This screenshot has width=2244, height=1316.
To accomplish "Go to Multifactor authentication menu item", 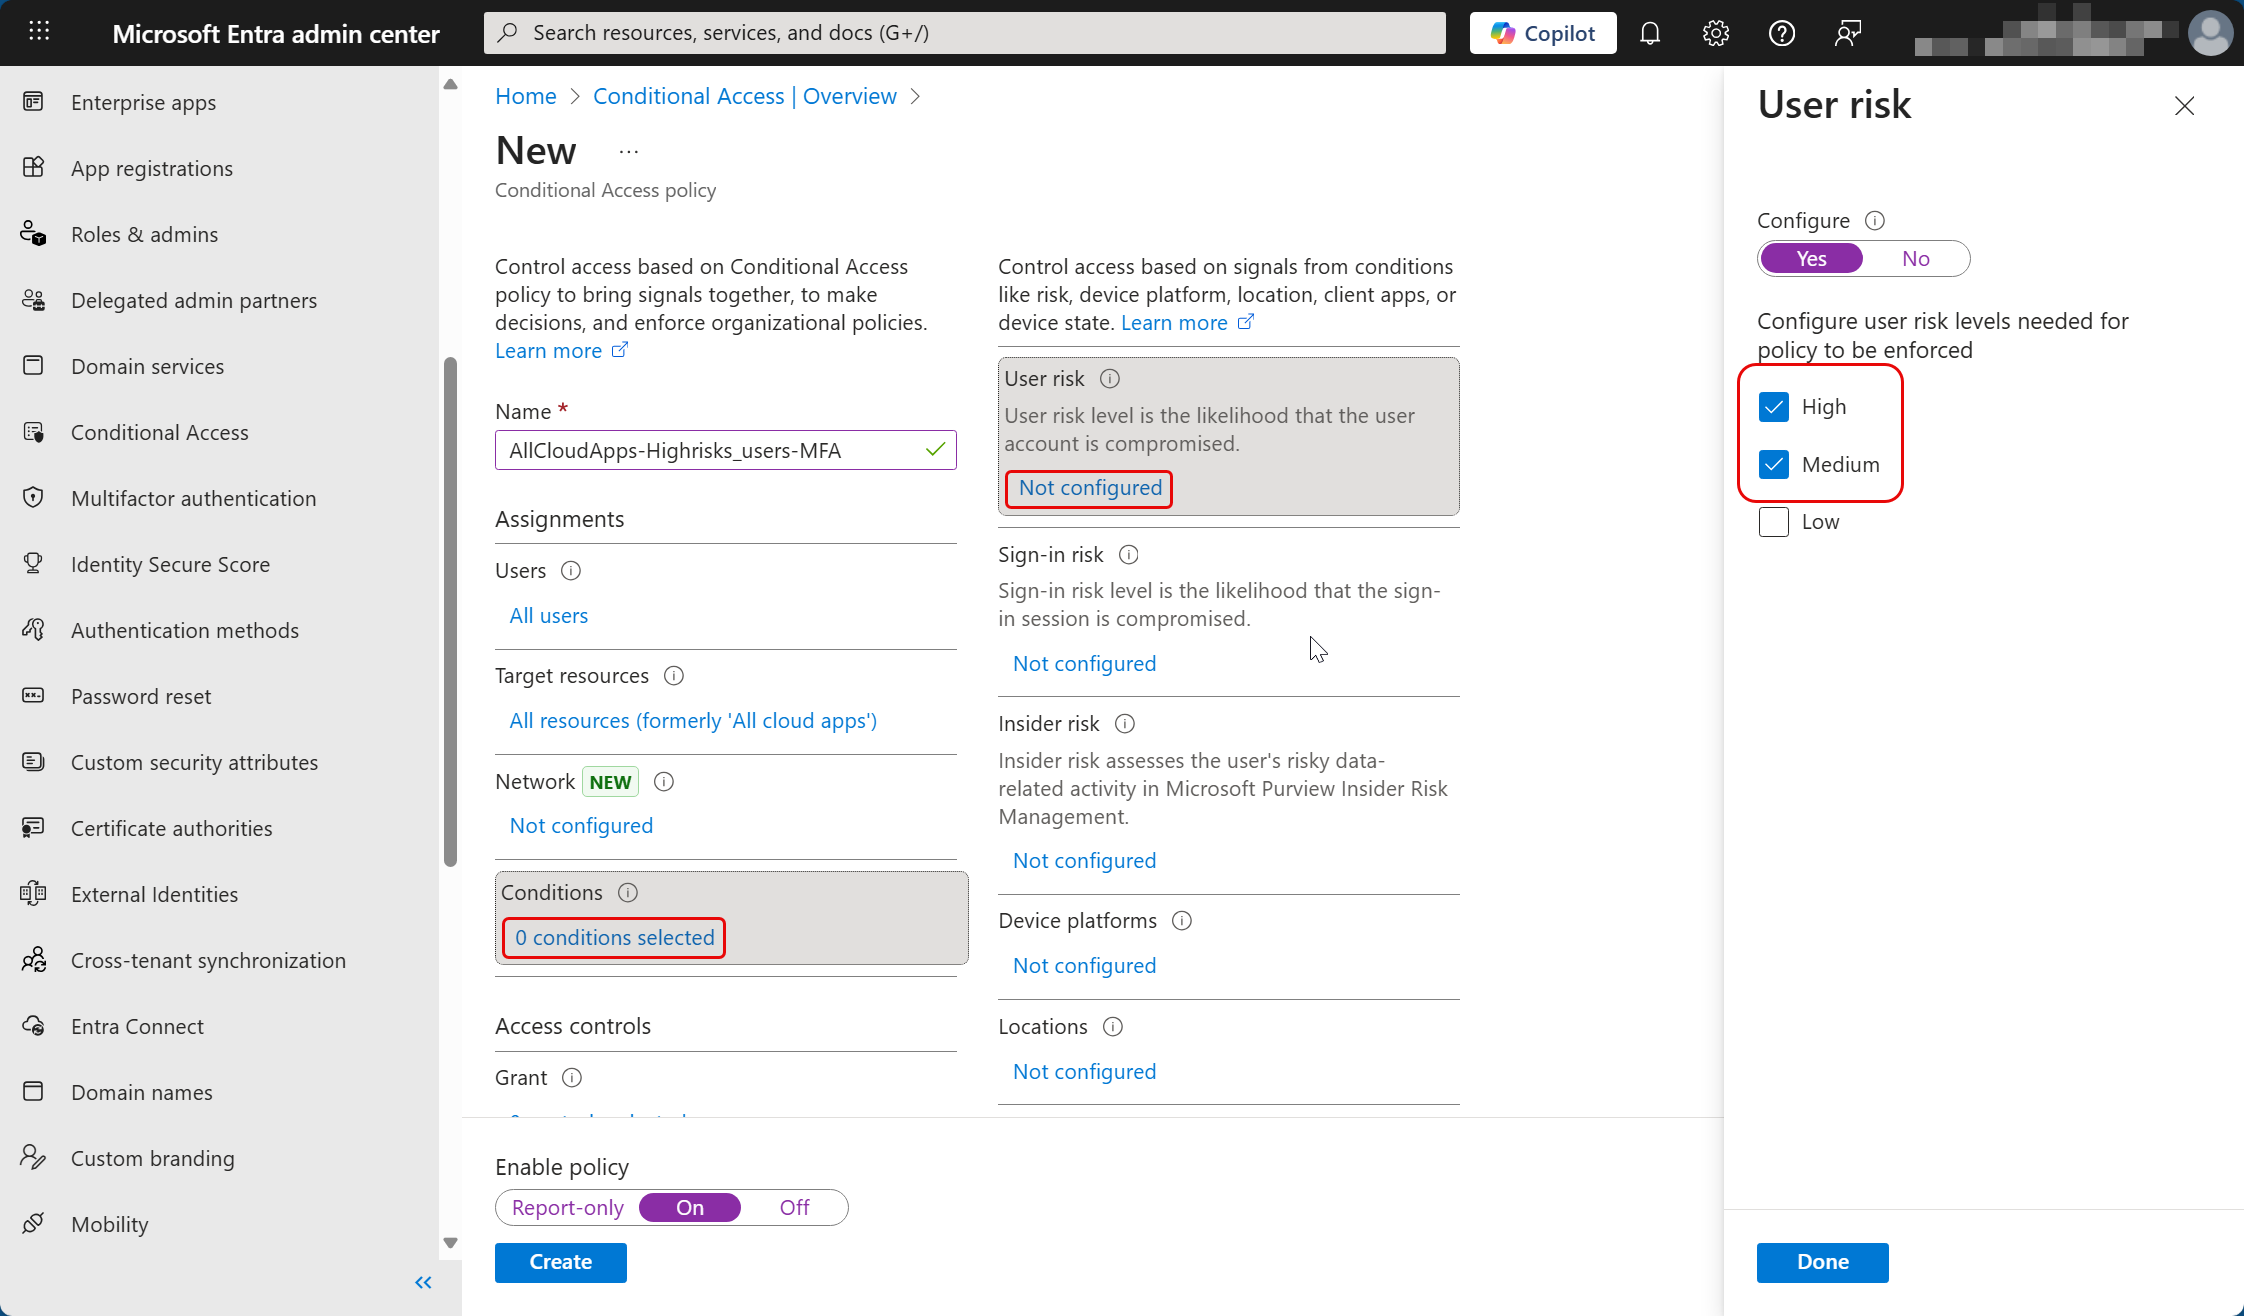I will coord(193,498).
